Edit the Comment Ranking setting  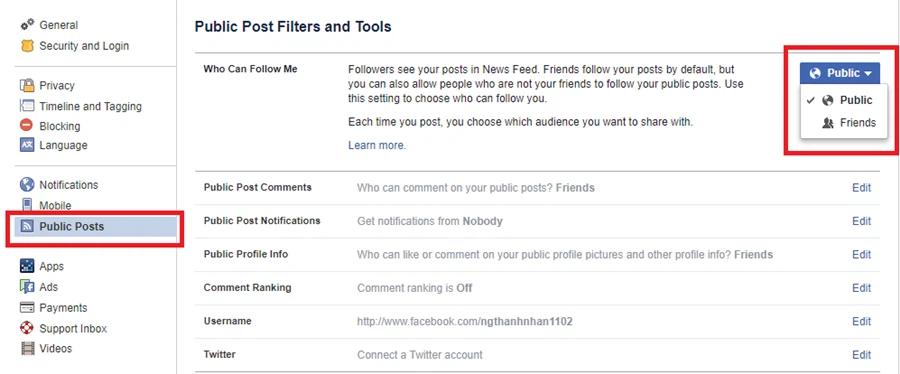click(861, 288)
